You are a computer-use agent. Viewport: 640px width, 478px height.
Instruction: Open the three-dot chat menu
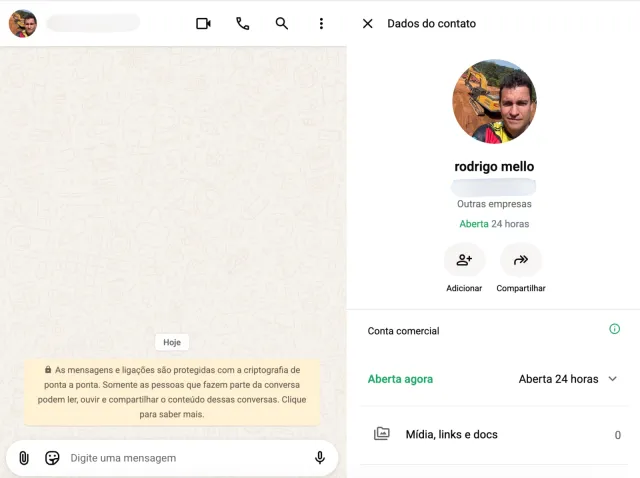point(321,24)
